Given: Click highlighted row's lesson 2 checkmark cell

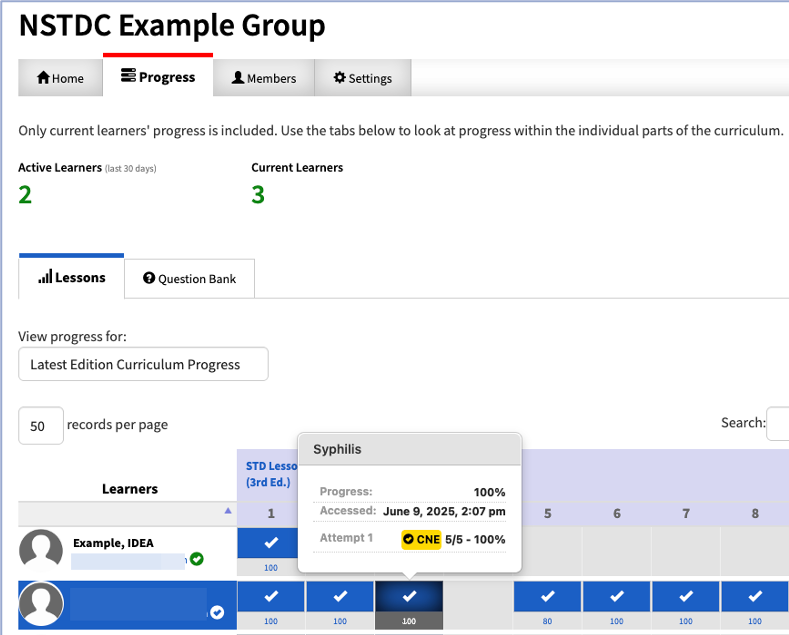Looking at the screenshot, I should coord(340,596).
